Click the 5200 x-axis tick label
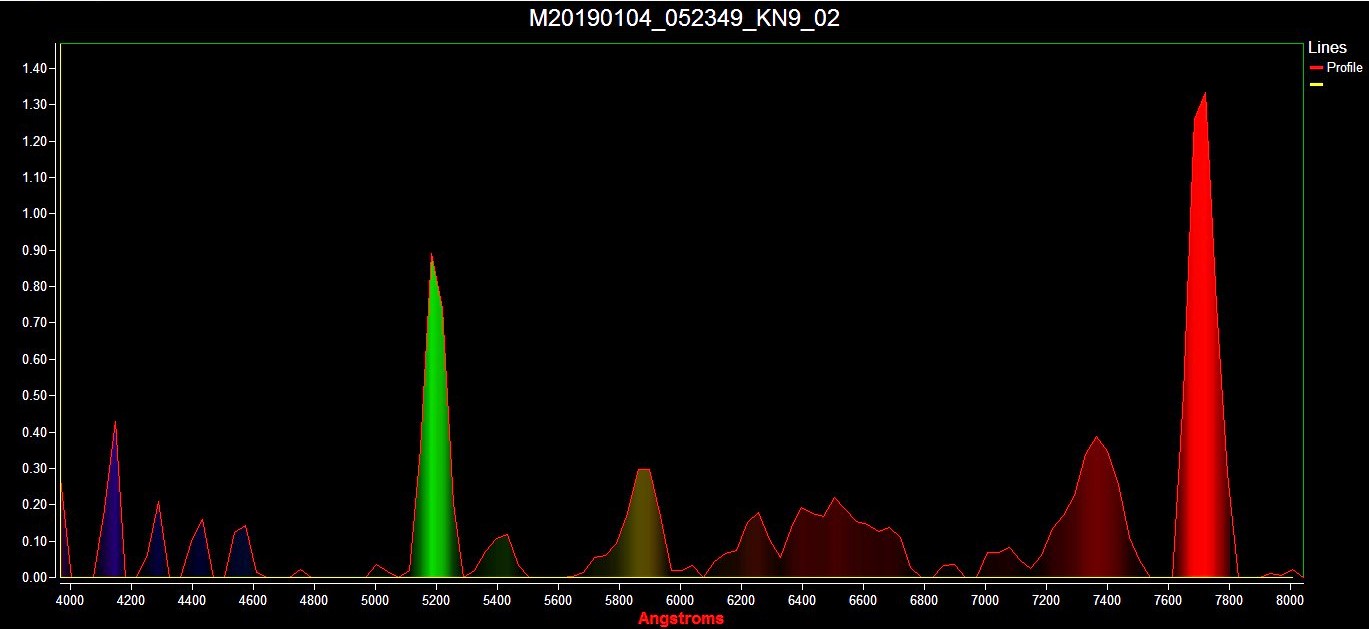Screen dimensions: 1369x629 click(436, 601)
